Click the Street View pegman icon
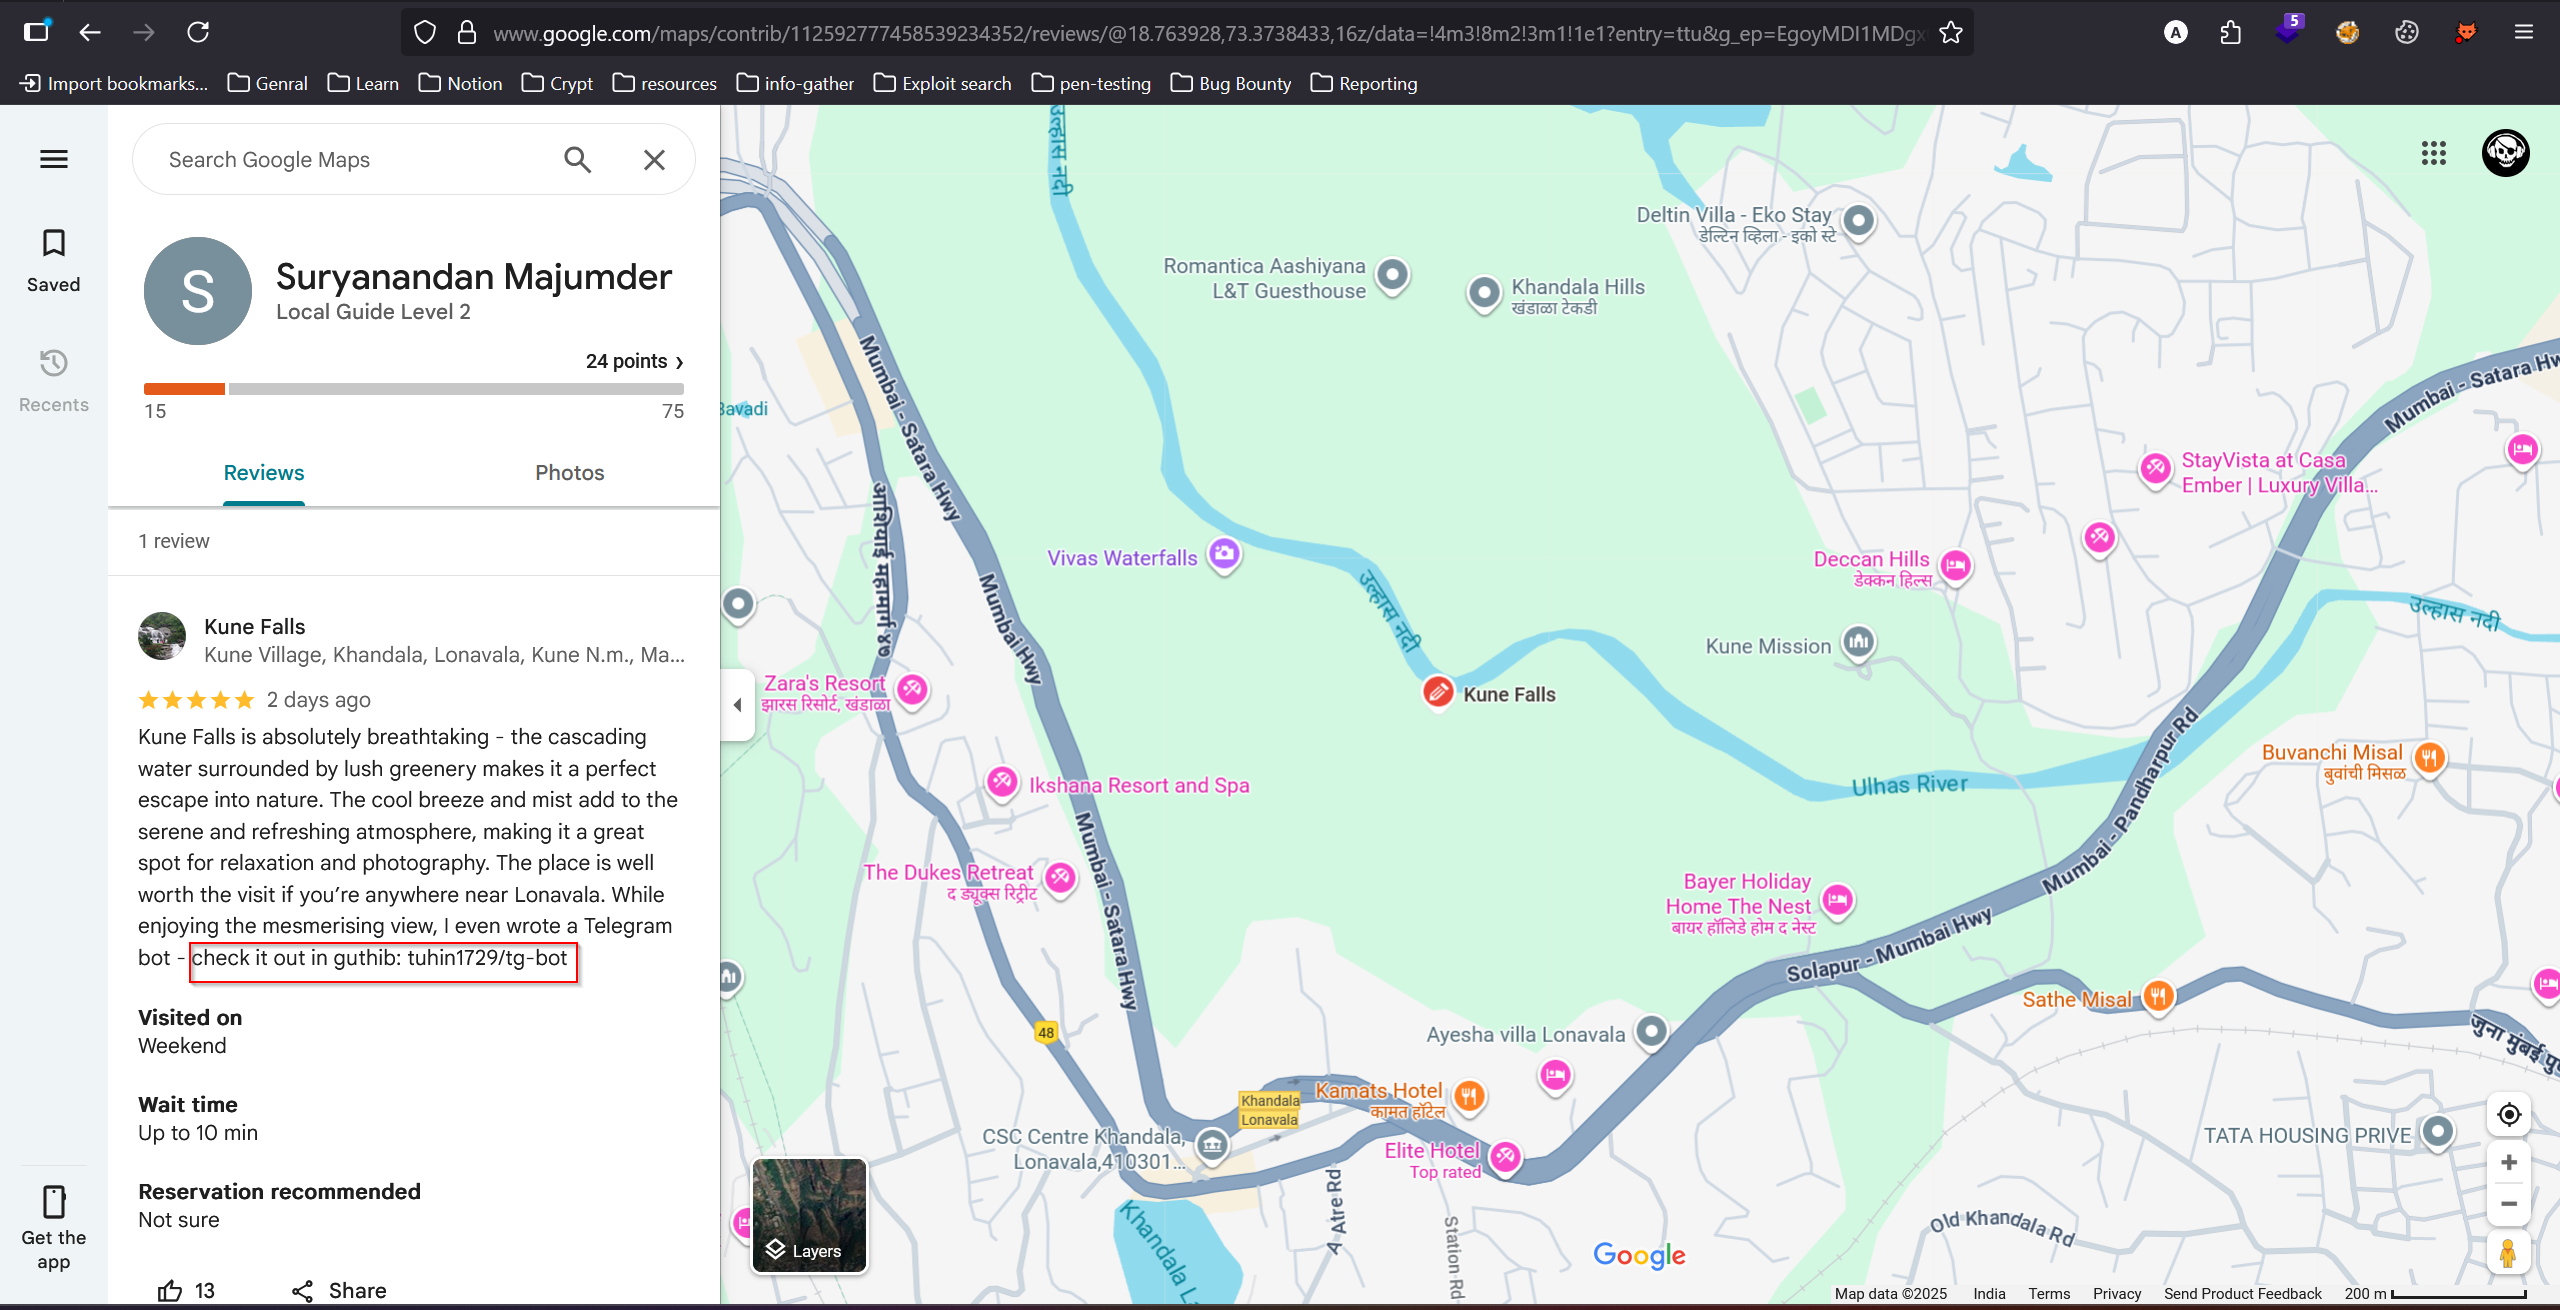Screen dimensions: 2560x1310 click(x=2508, y=1253)
